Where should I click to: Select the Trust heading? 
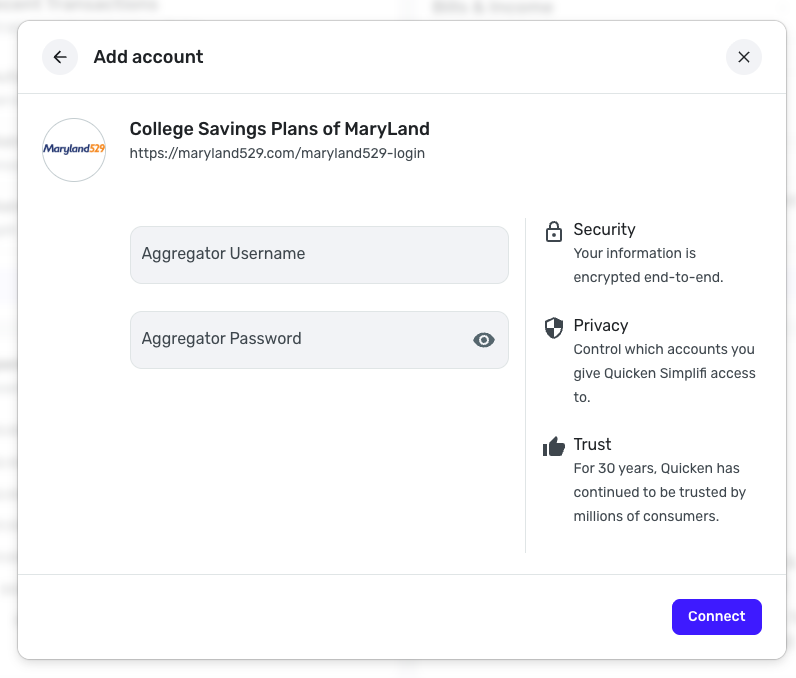tap(592, 444)
